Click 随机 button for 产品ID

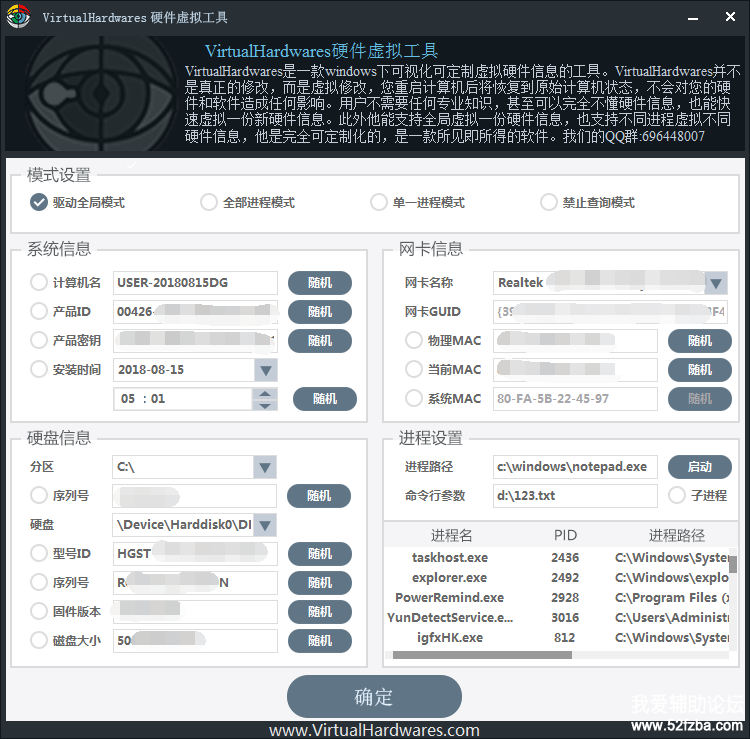coord(320,312)
